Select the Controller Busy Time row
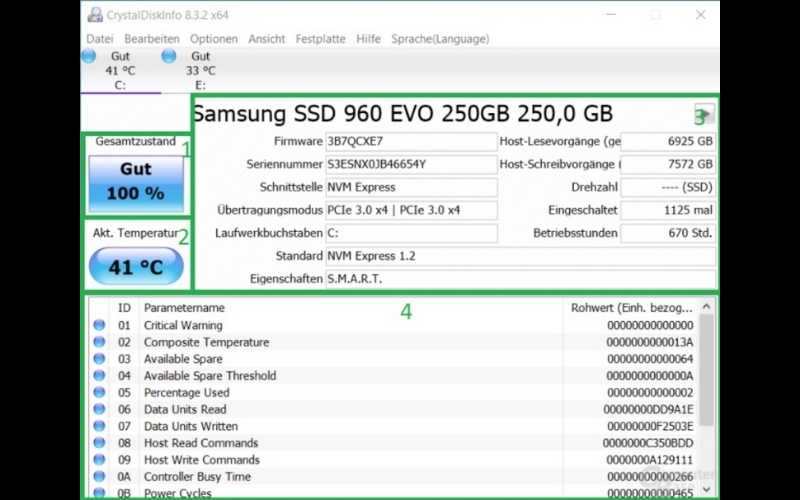 [x=393, y=477]
